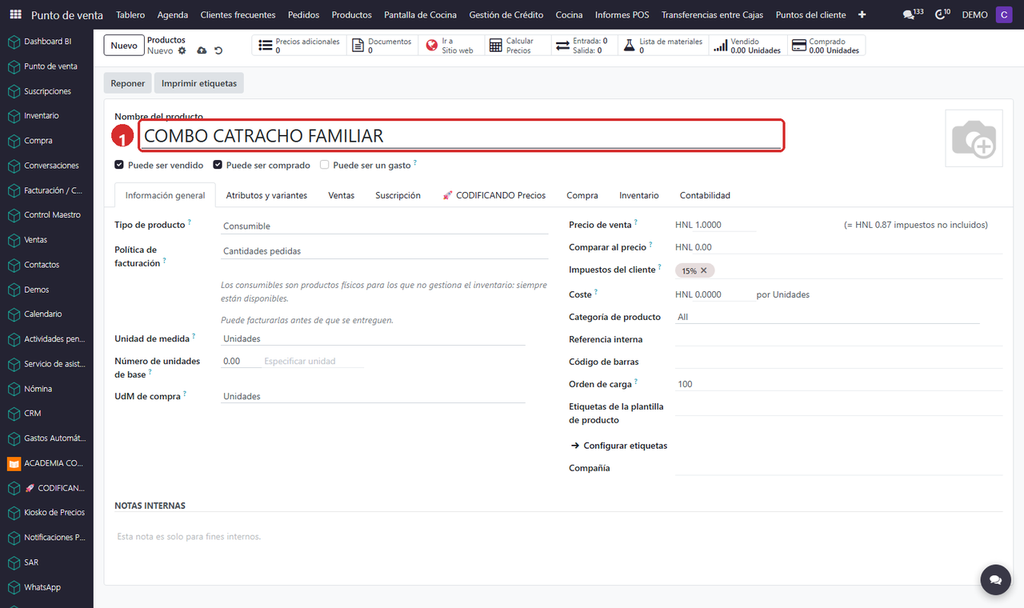
Task: Open Documentos stat button
Action: [382, 45]
